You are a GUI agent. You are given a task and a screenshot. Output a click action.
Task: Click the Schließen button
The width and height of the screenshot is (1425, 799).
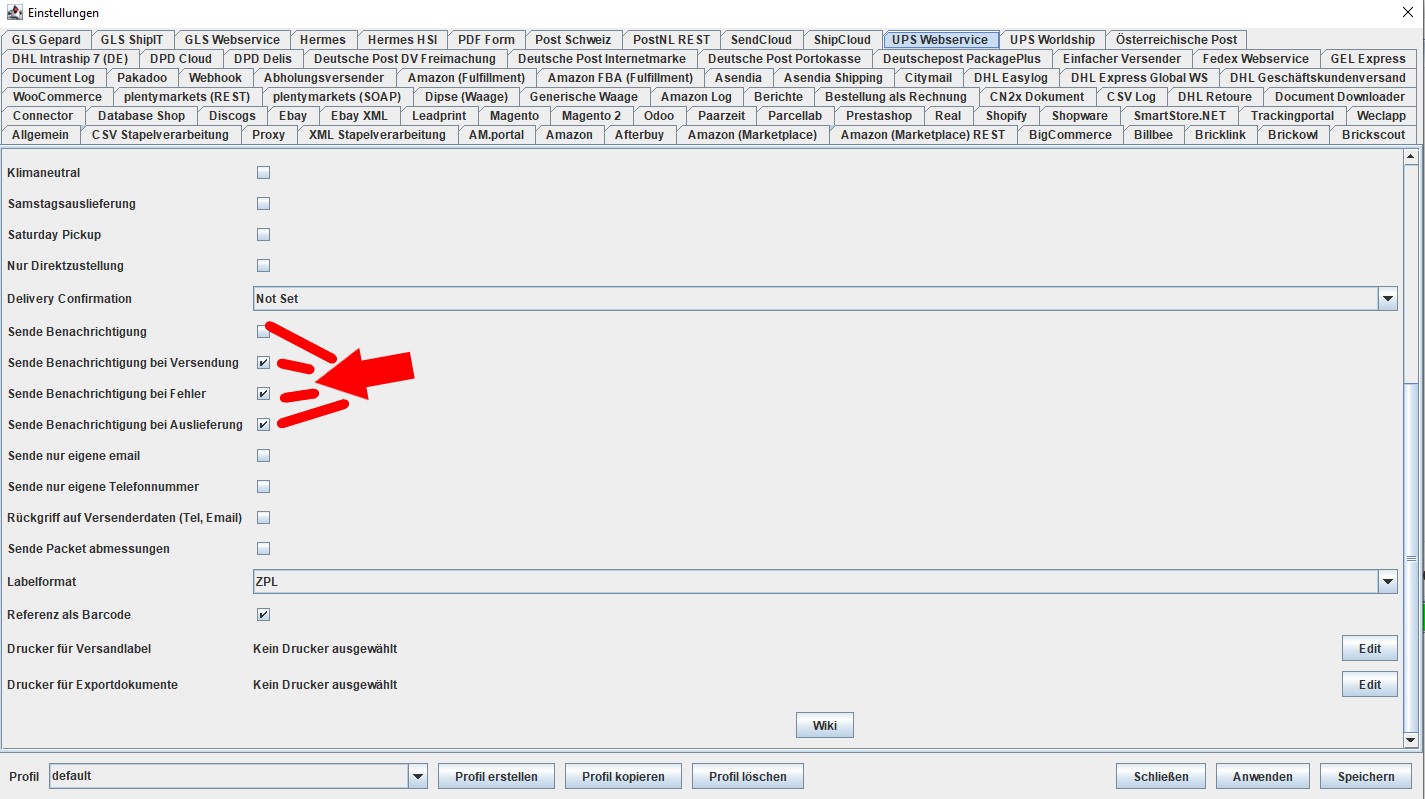[1161, 777]
